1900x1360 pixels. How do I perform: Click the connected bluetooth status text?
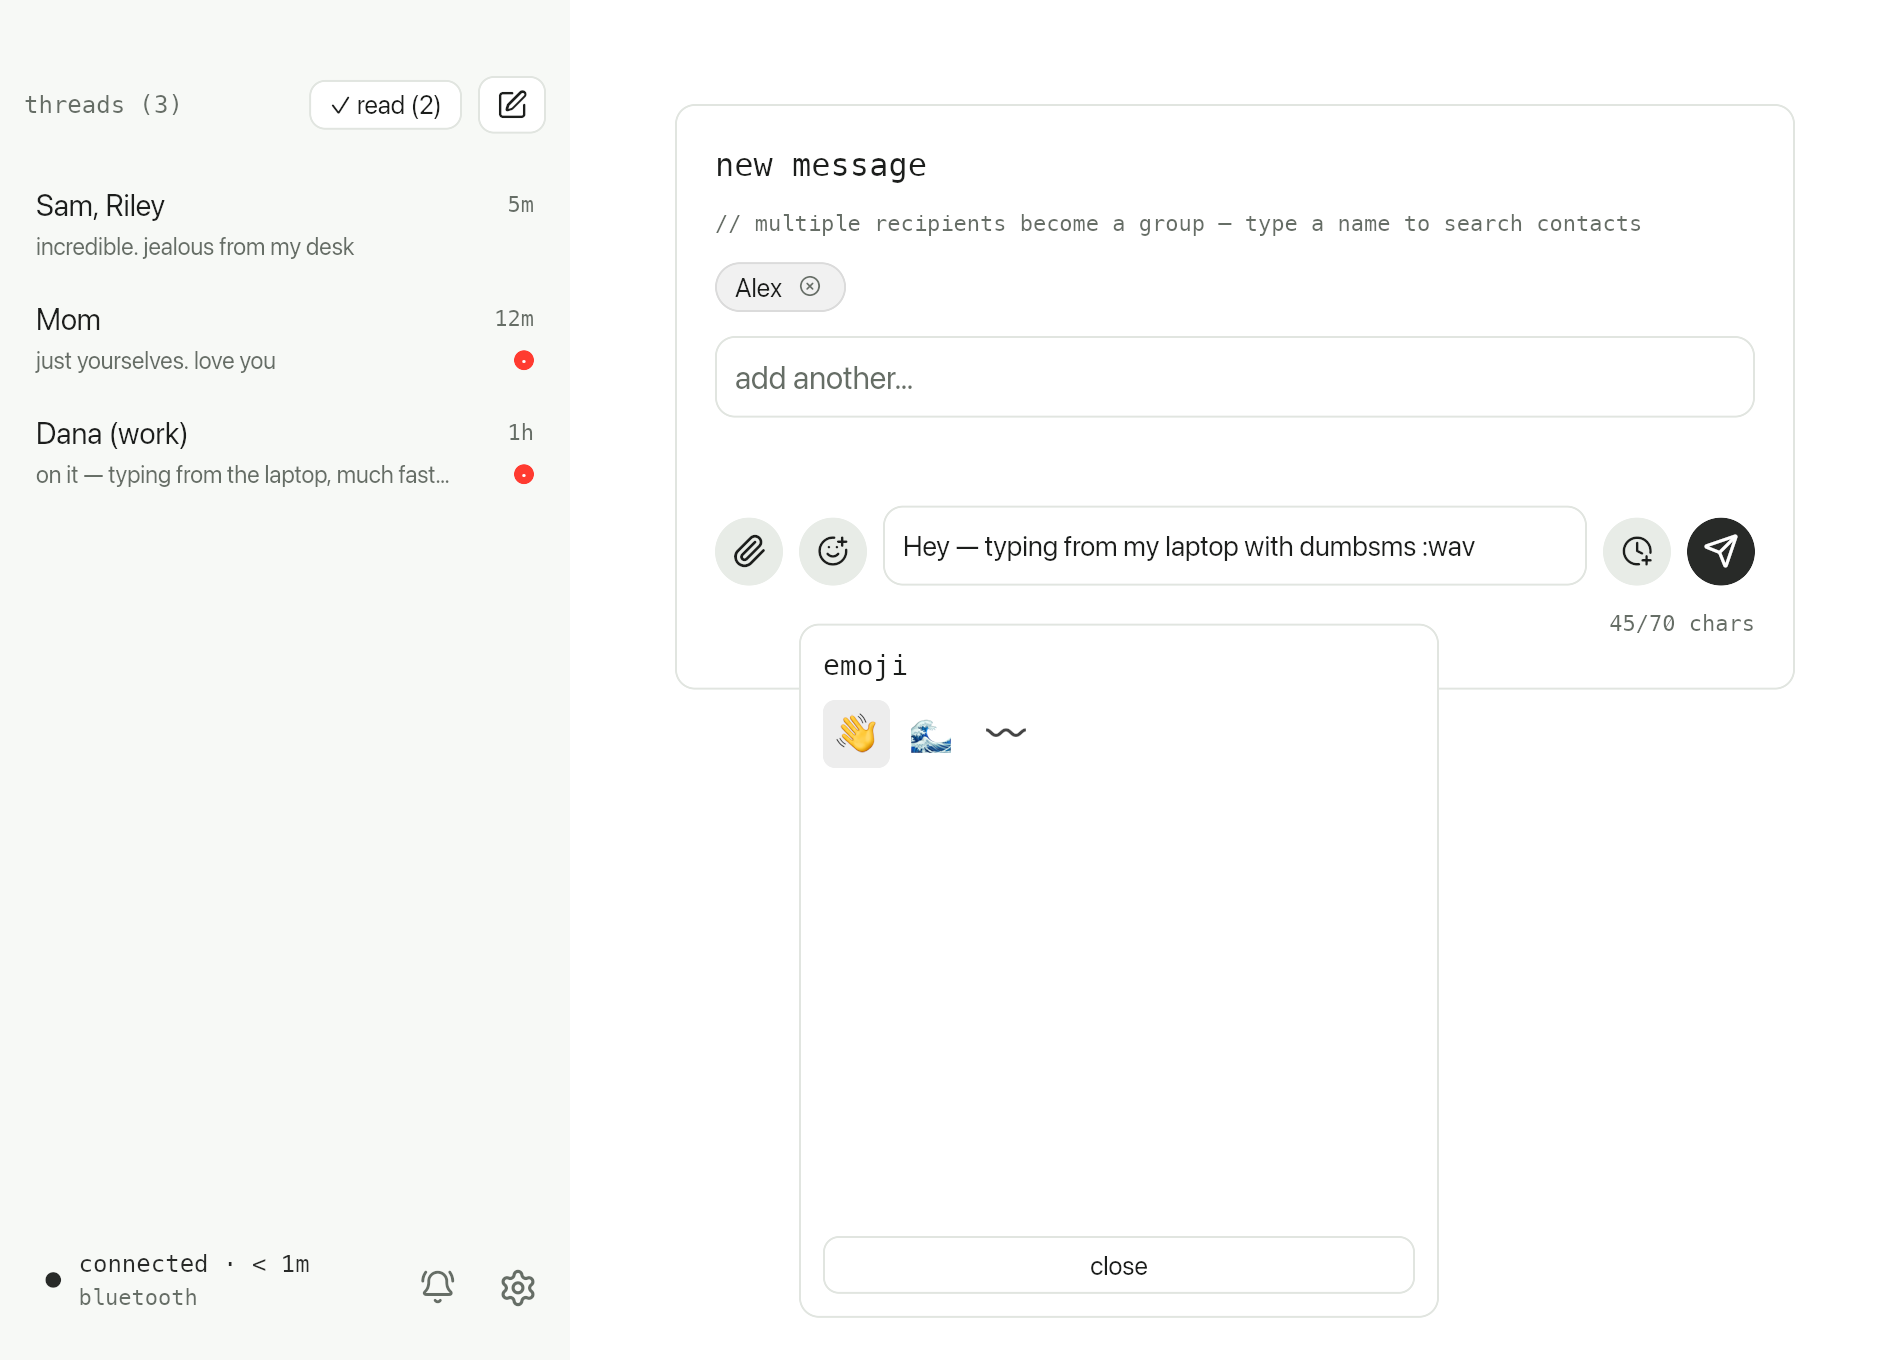(x=194, y=1280)
